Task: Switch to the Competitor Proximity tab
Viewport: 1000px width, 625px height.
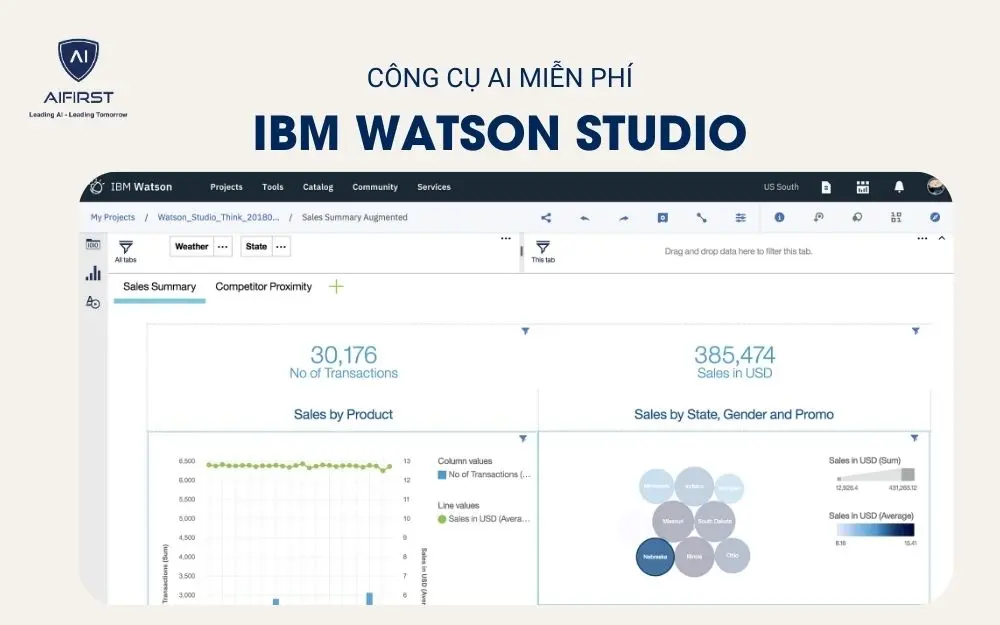Action: (263, 287)
